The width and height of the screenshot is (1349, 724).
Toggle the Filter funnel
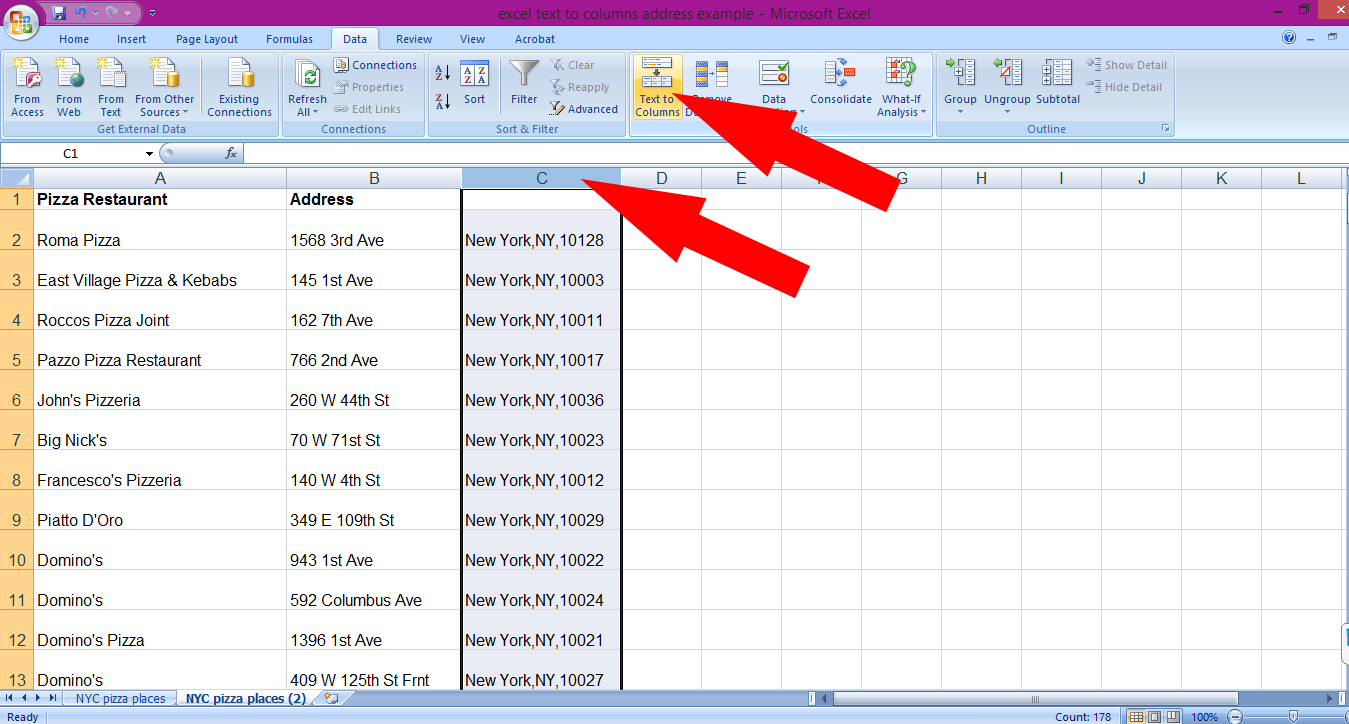[x=524, y=84]
